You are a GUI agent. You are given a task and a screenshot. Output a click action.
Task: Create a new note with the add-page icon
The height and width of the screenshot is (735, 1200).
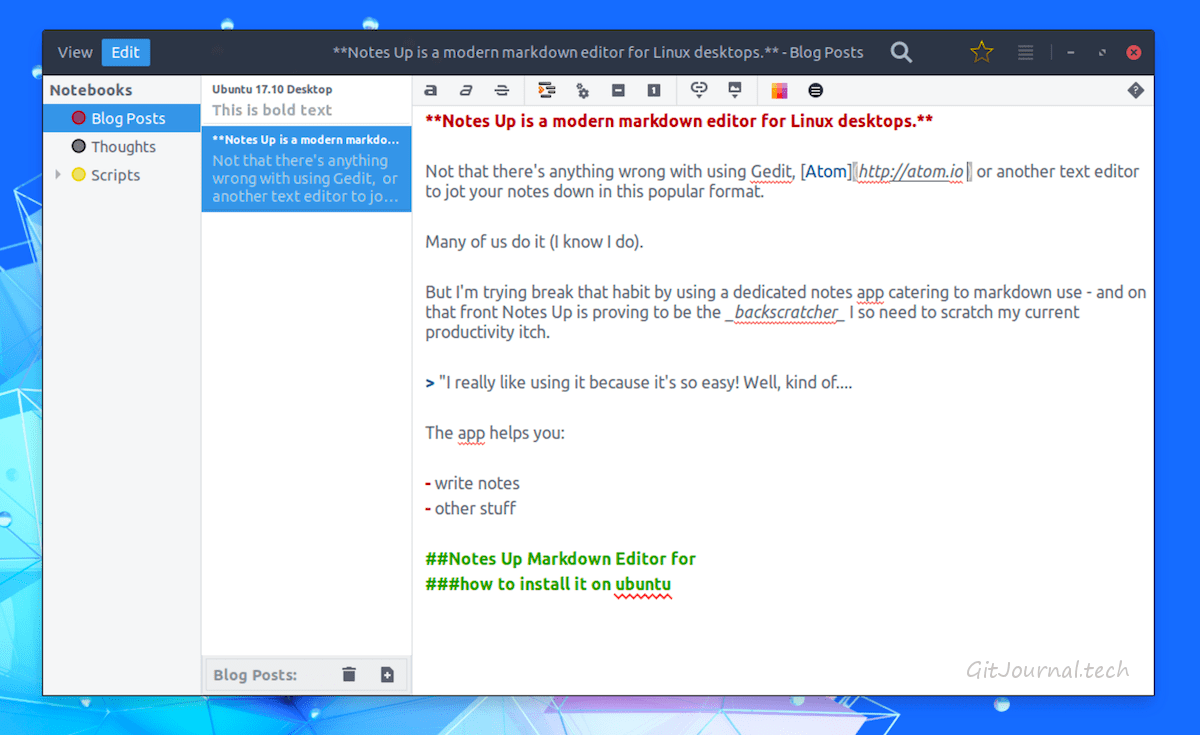point(387,675)
